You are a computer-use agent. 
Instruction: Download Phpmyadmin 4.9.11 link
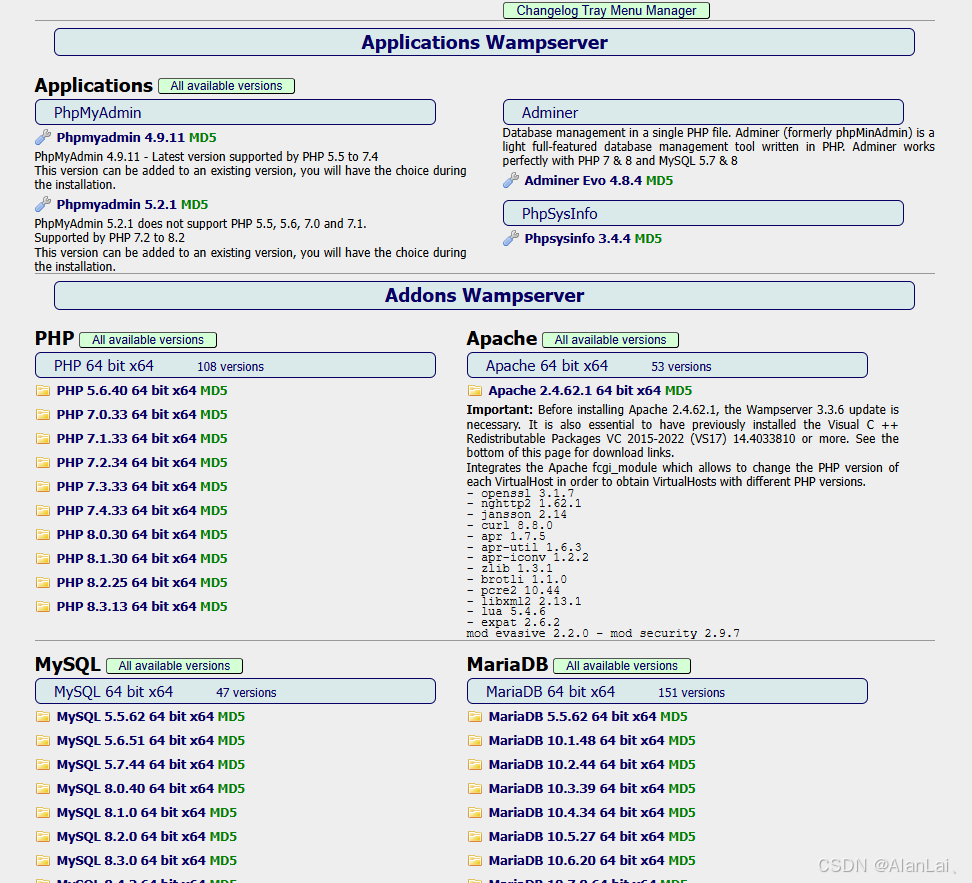(120, 138)
